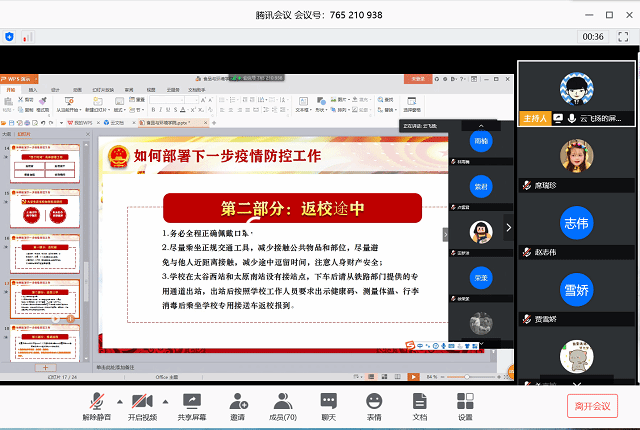
Task: Click add-slide plus button below thumbnails
Action: [x=45, y=367]
